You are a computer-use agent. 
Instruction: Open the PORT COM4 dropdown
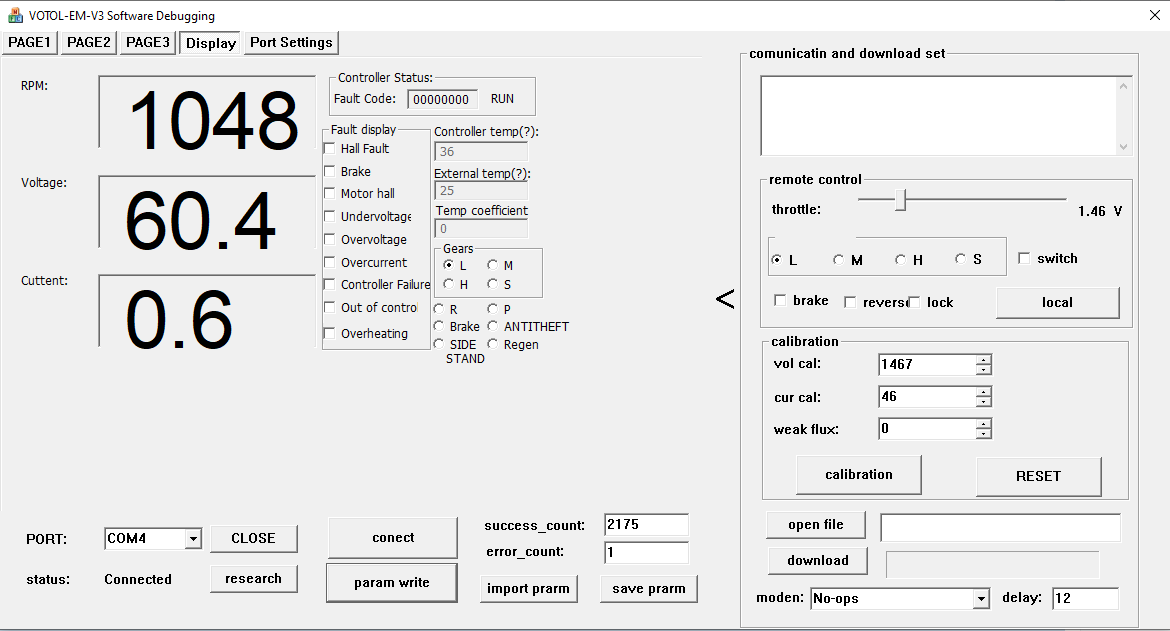coord(192,539)
